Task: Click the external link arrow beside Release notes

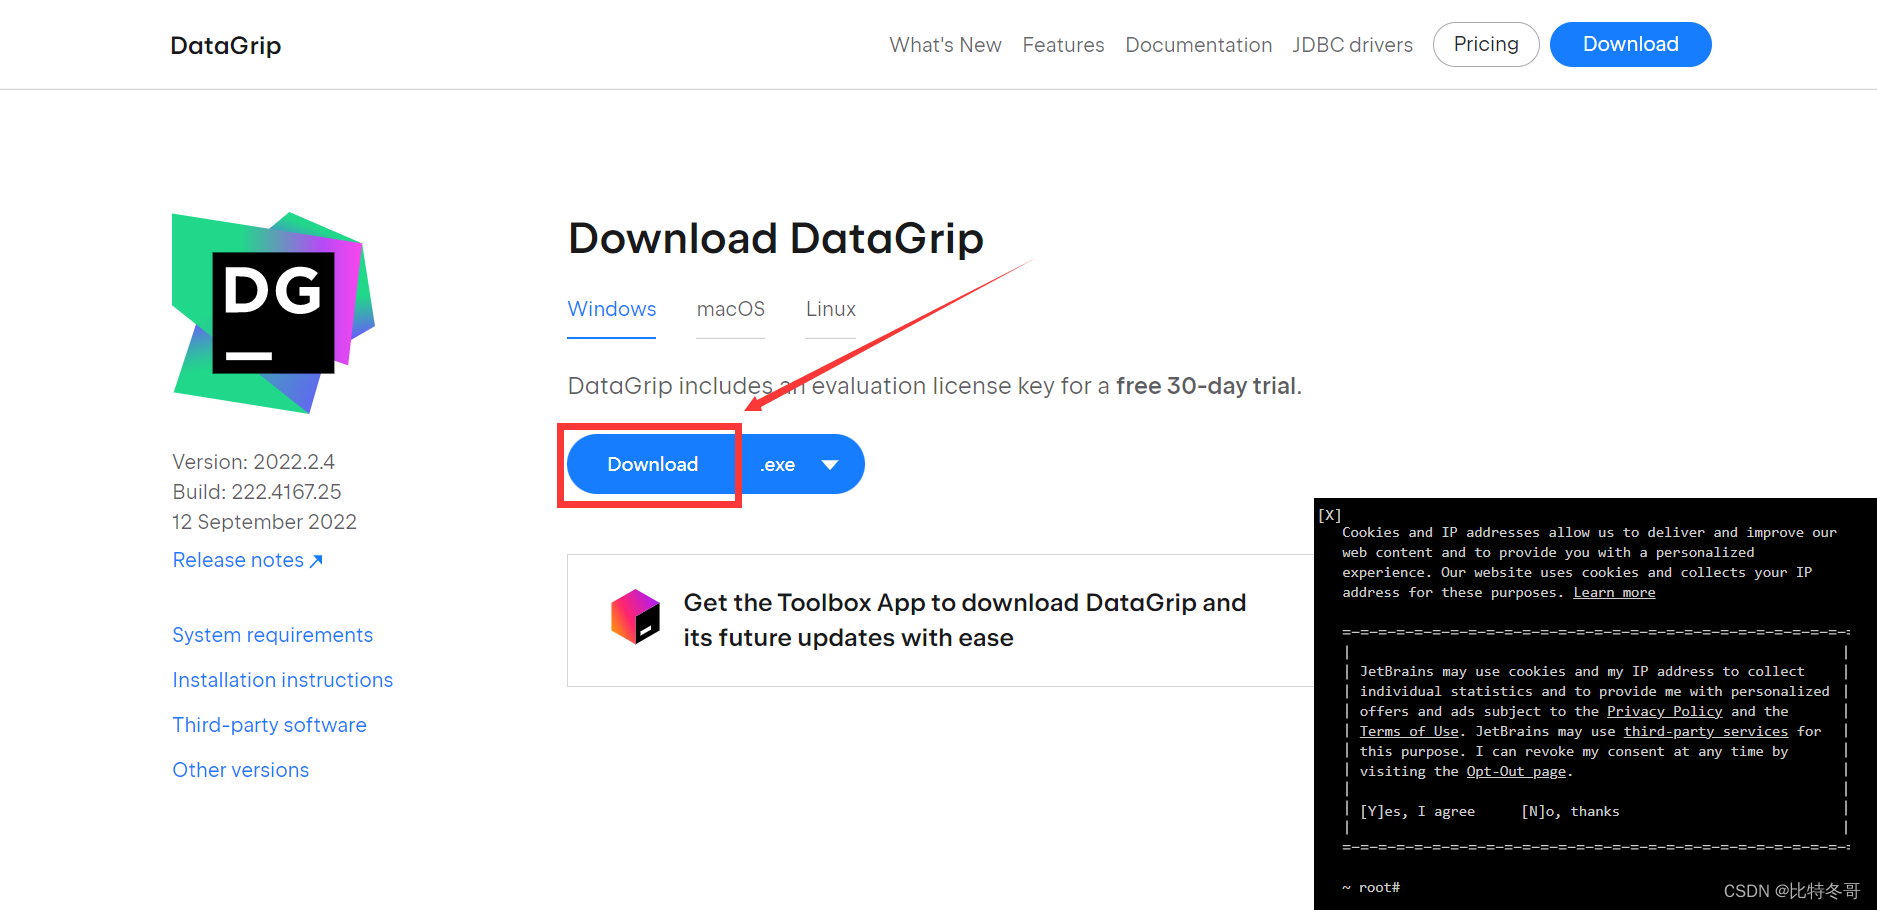Action: [317, 560]
